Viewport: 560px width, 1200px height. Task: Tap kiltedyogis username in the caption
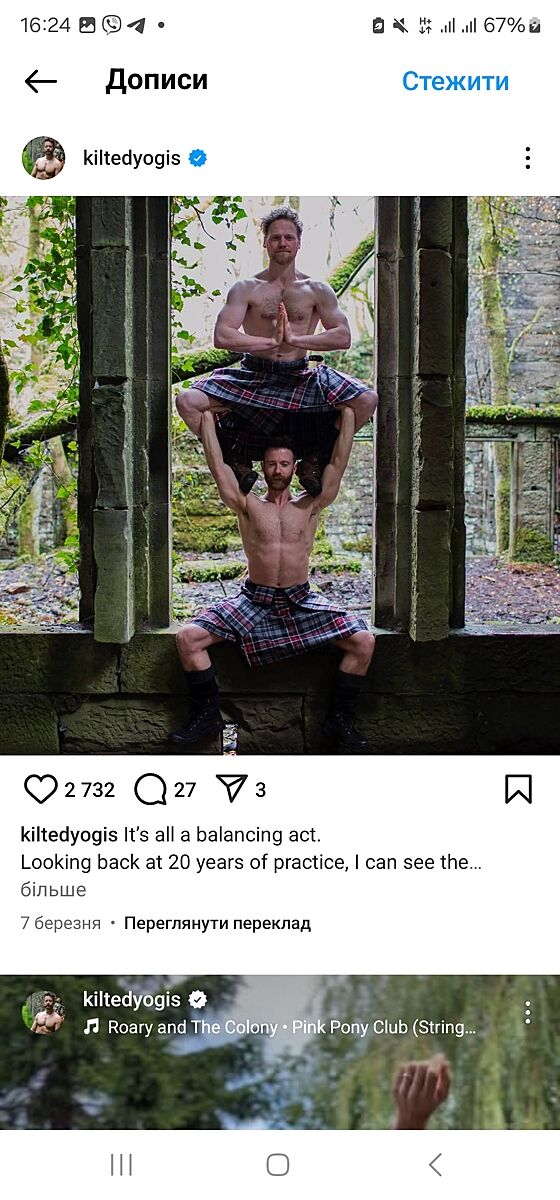coord(69,835)
